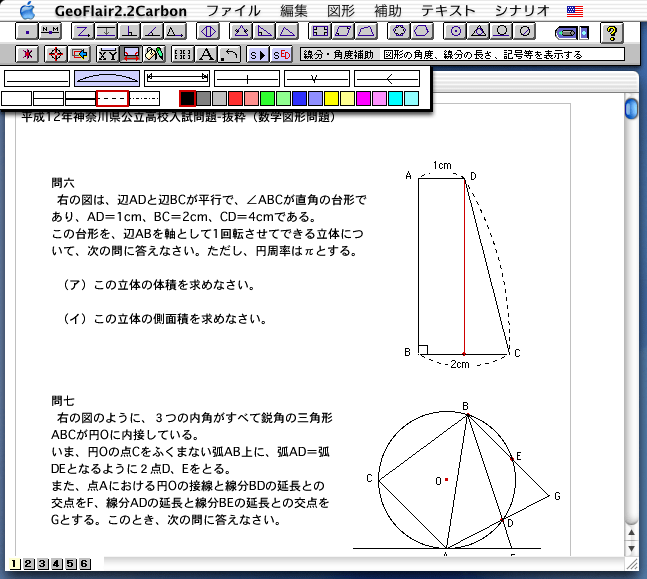This screenshot has height=579, width=647.
Task: Choose the V mark line annotation
Action: coord(317,78)
